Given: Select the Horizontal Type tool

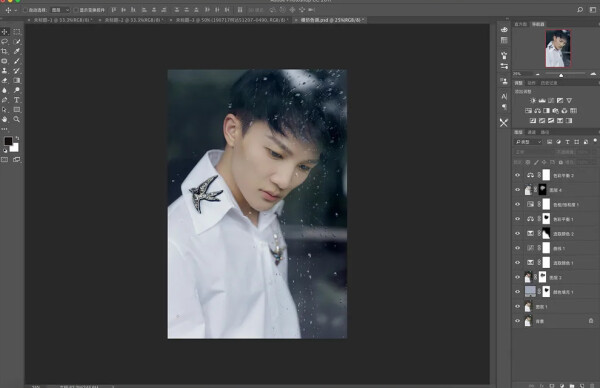Looking at the screenshot, I should pyautogui.click(x=16, y=100).
